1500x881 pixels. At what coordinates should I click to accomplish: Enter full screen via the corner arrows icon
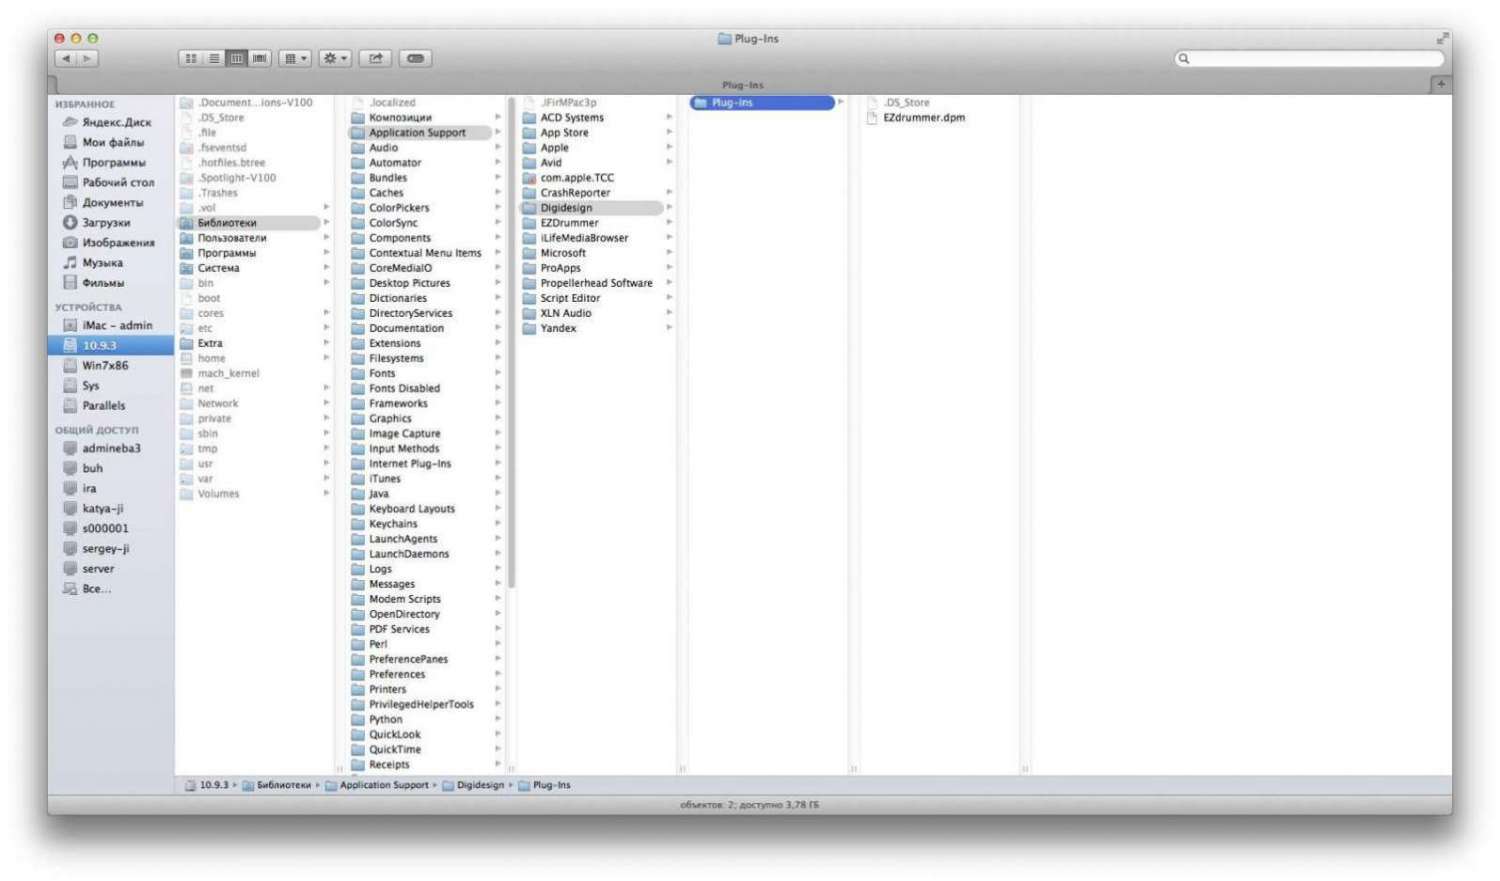pos(1442,39)
